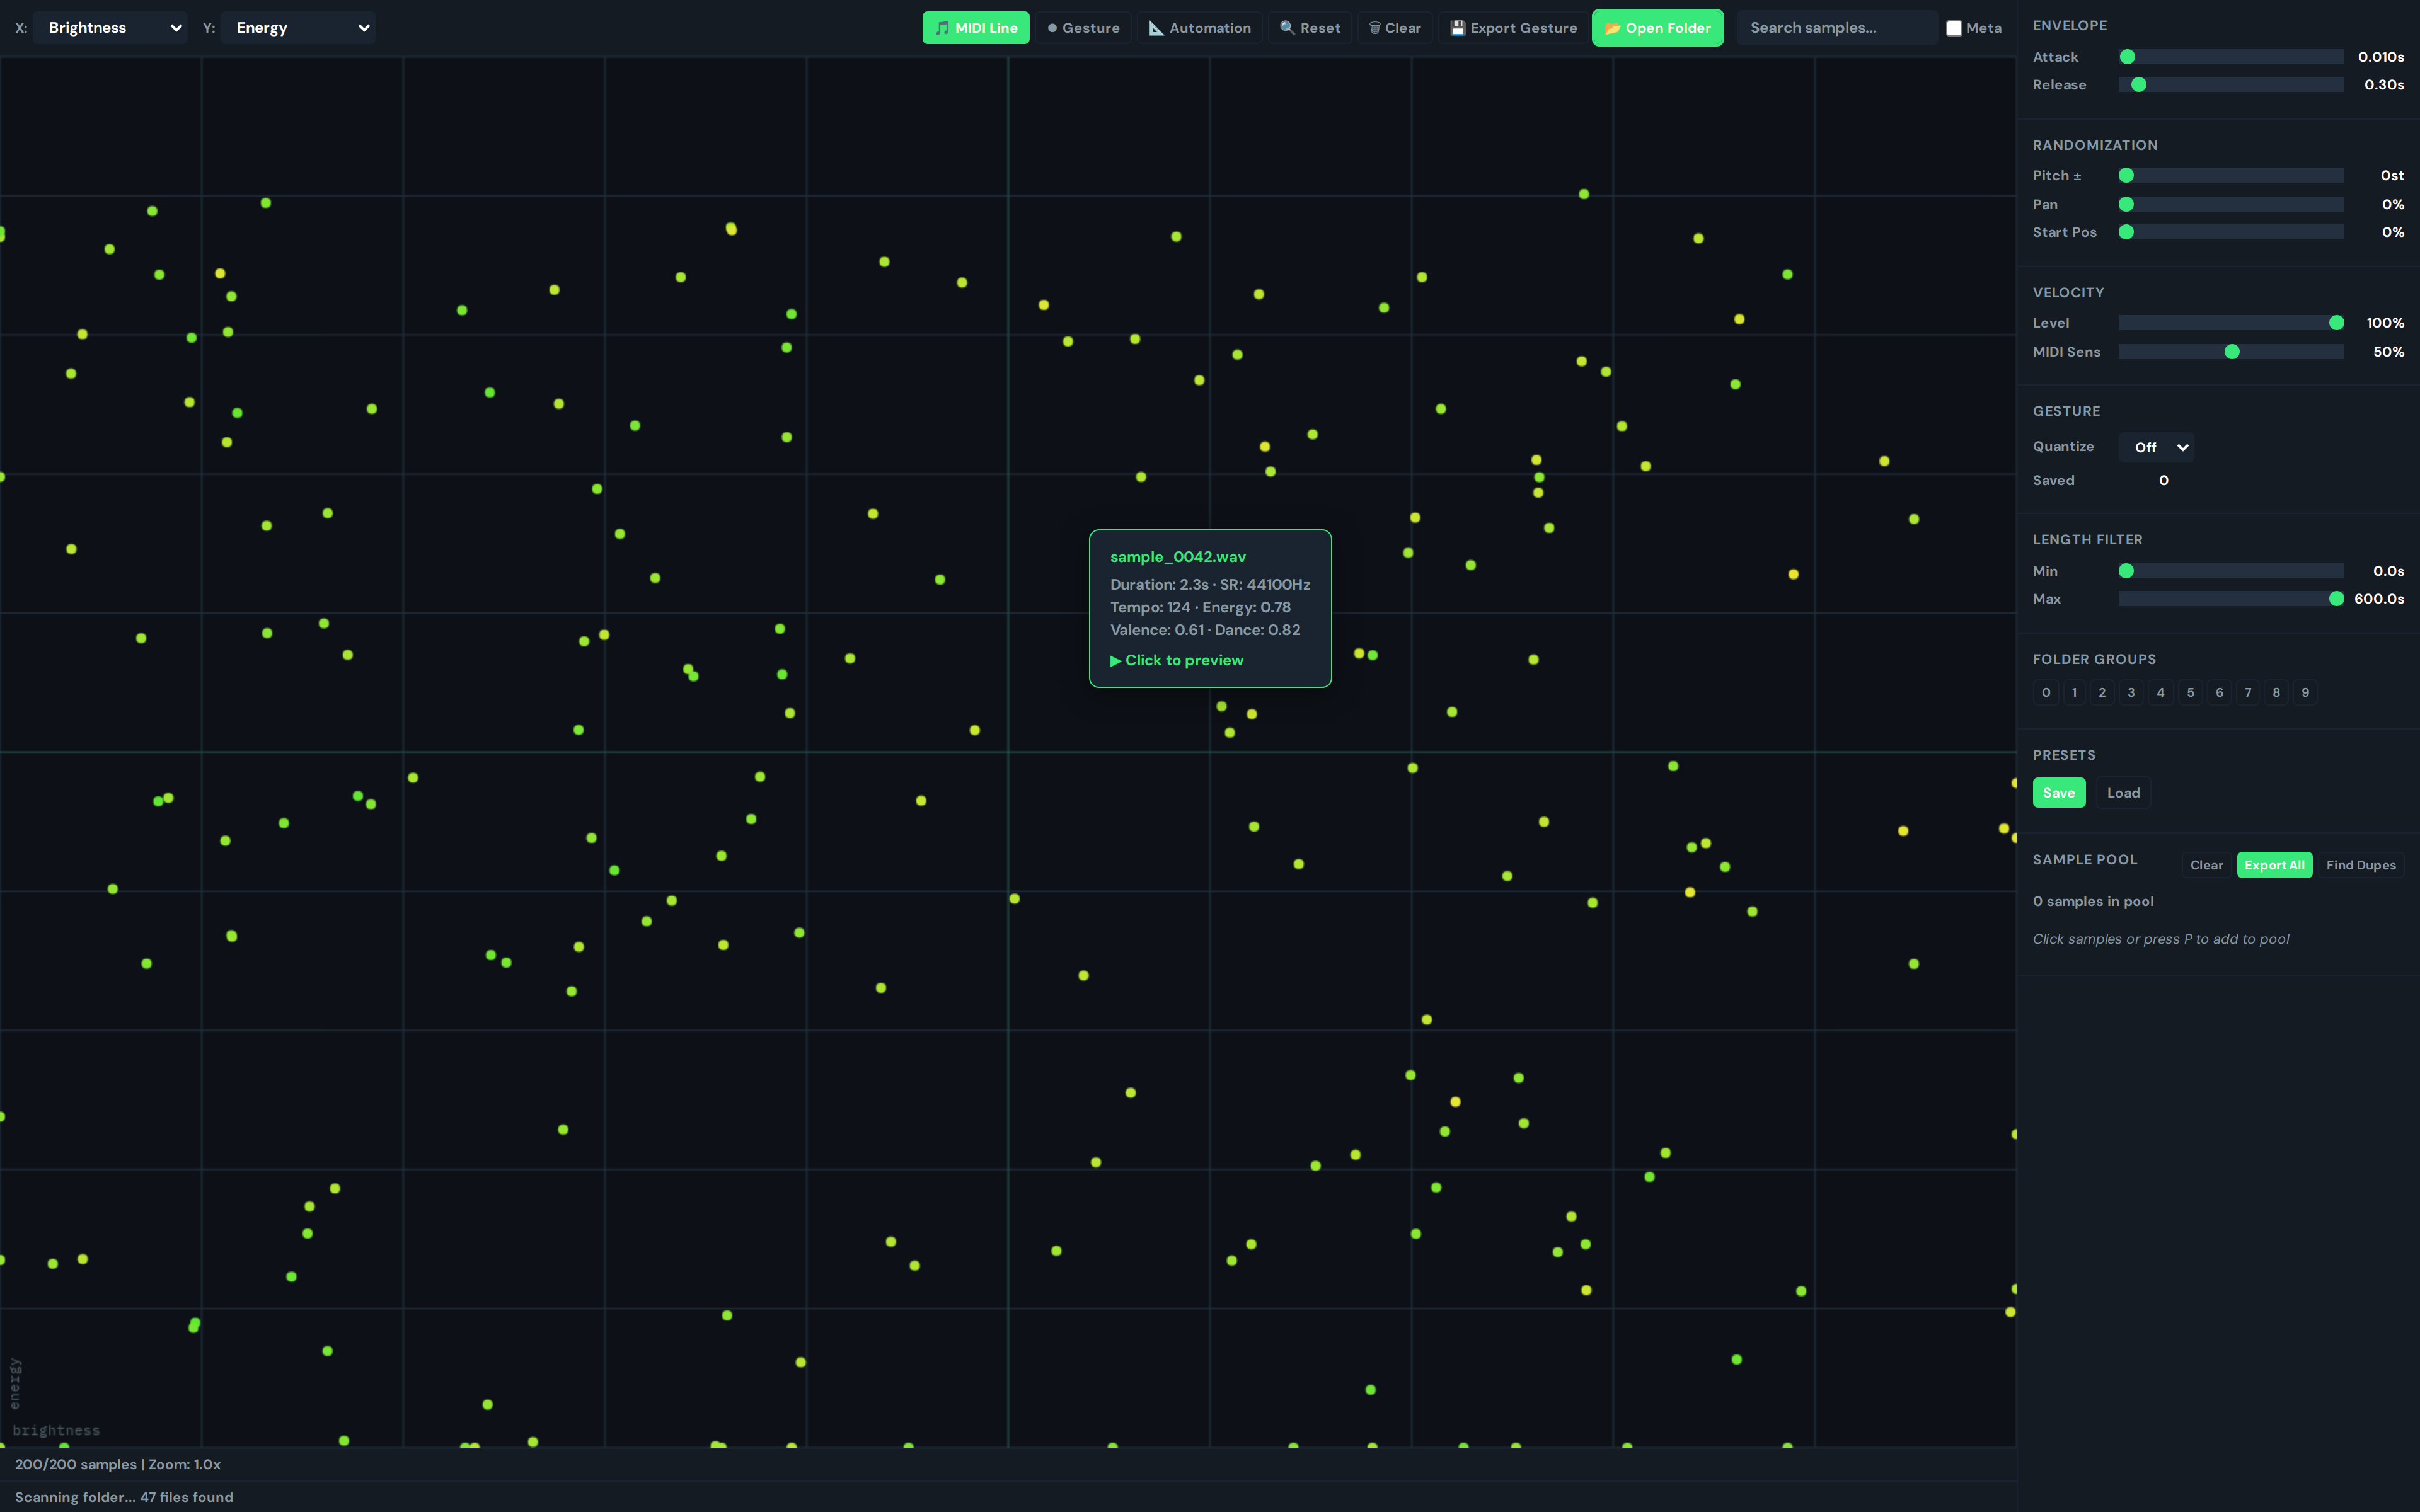Save the current preset
2420x1512 pixels.
(x=2059, y=793)
